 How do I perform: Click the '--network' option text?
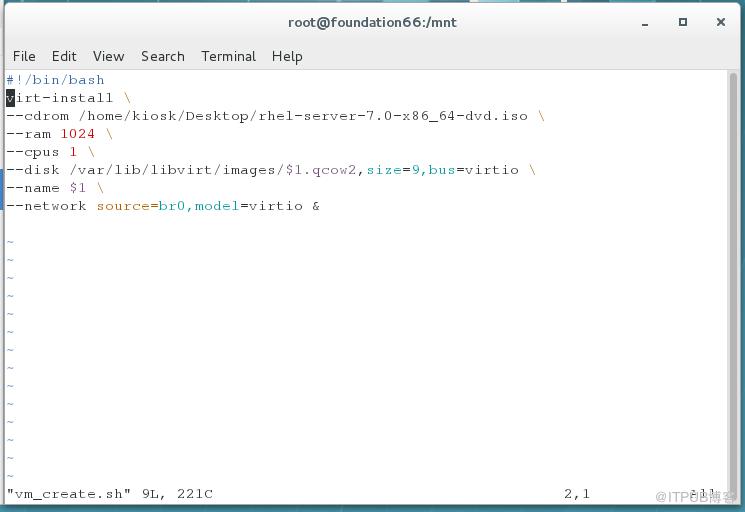(46, 206)
